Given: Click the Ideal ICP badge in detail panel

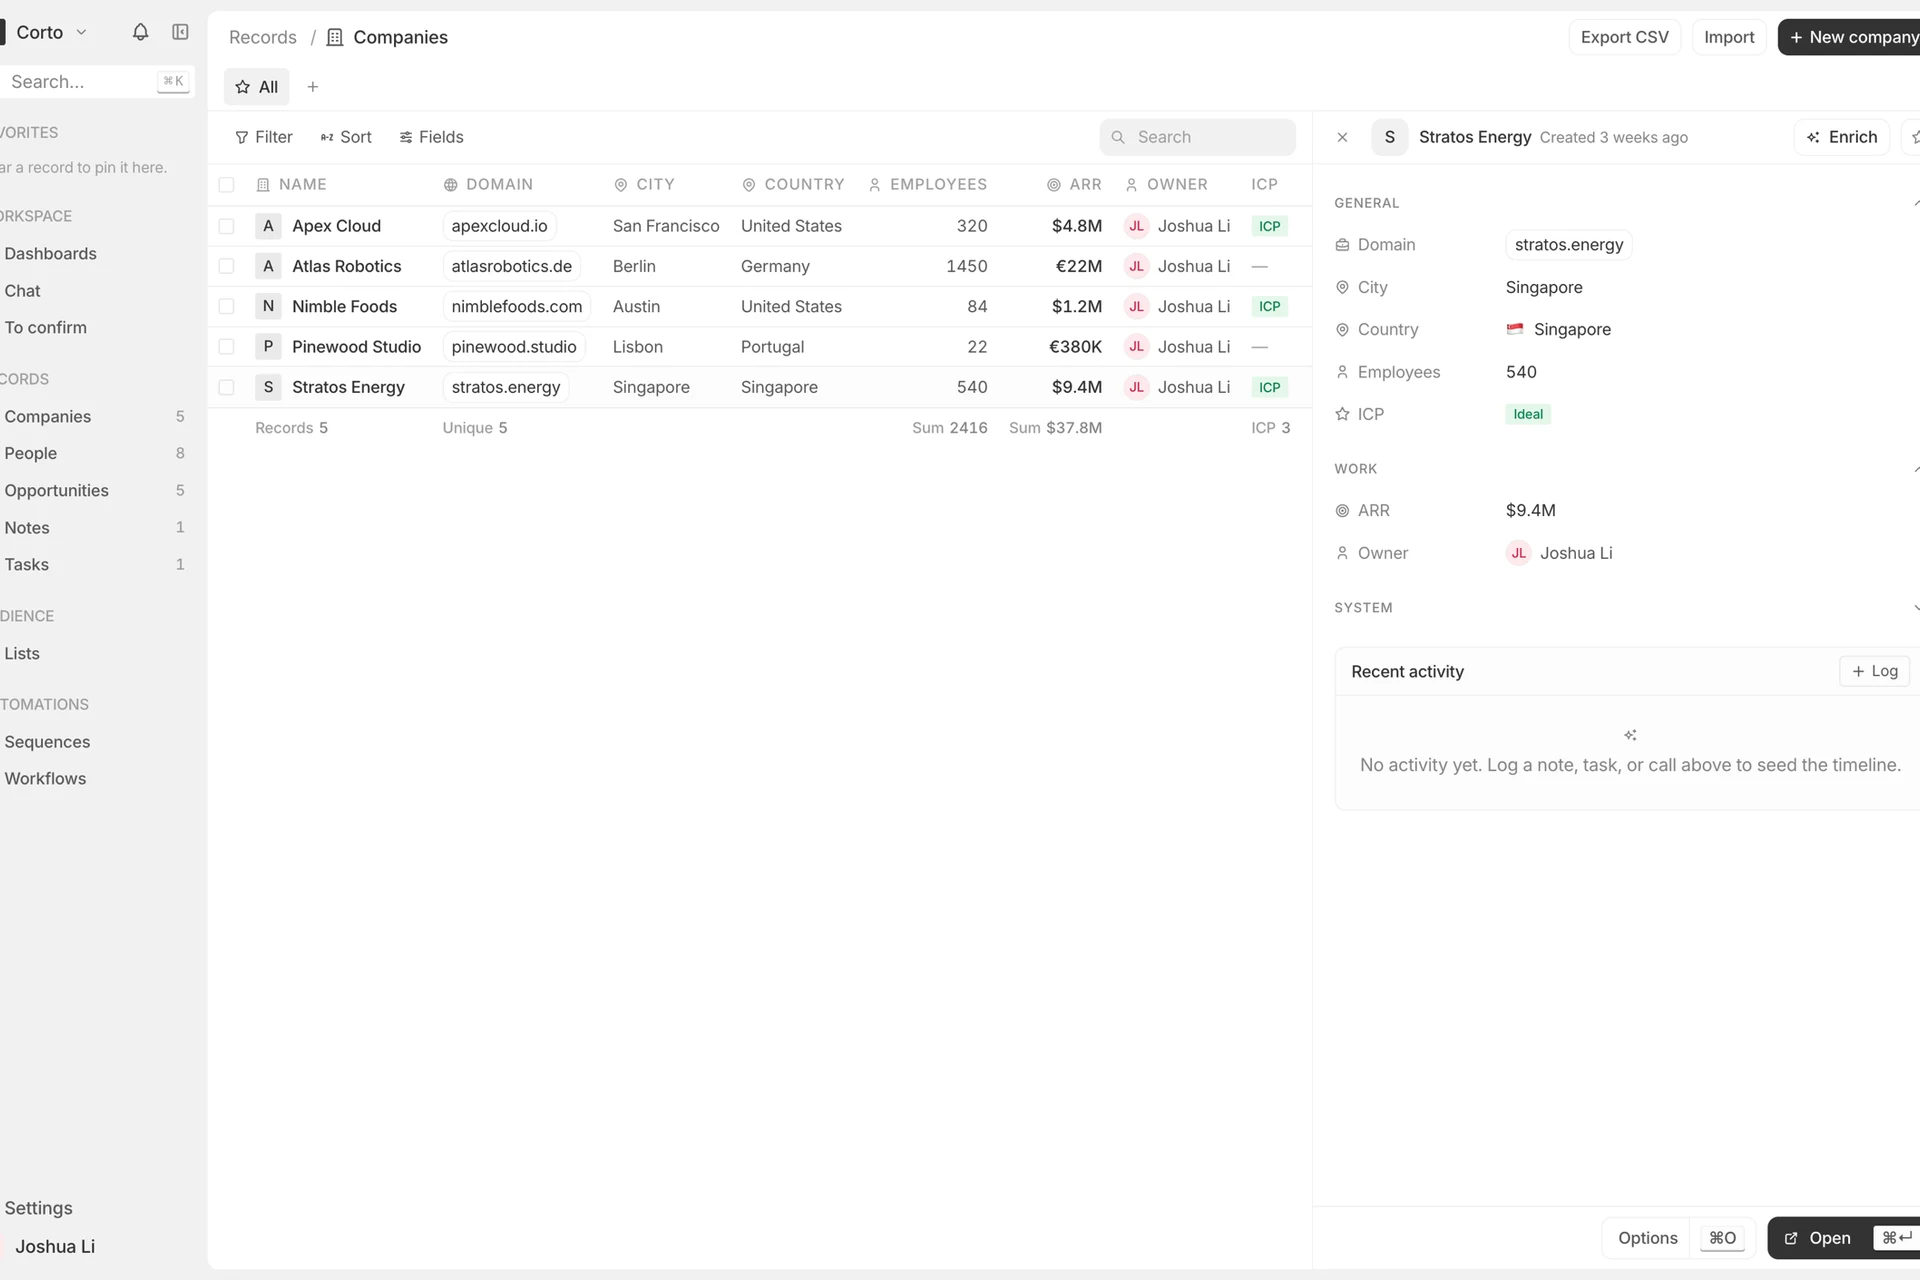Looking at the screenshot, I should (1528, 414).
